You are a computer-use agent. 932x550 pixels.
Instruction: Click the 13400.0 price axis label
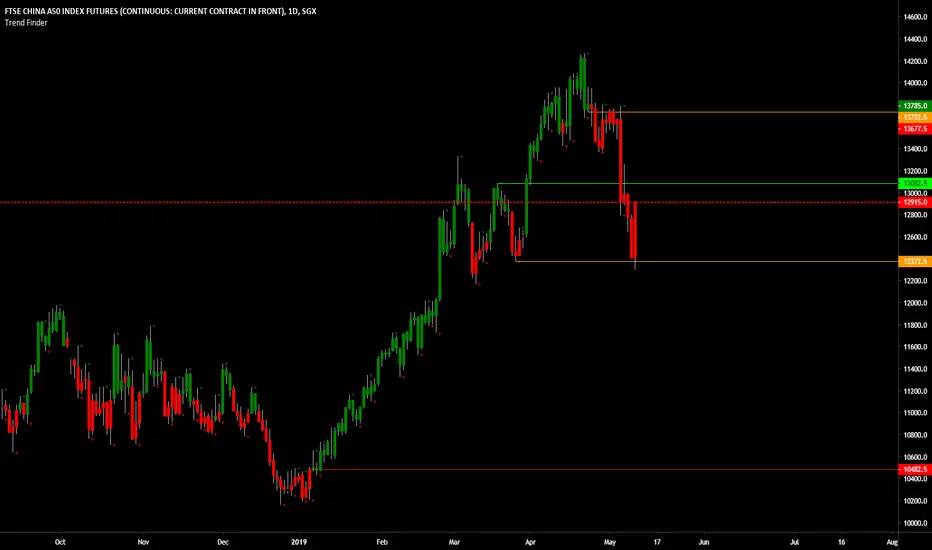pyautogui.click(x=916, y=149)
